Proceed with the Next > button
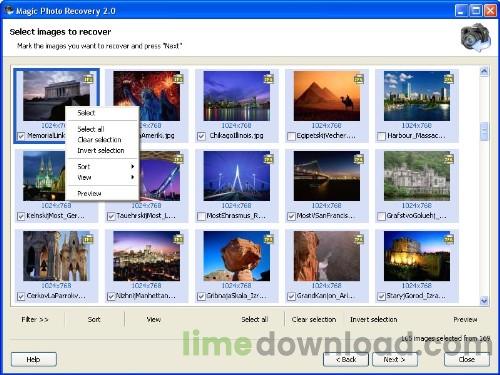The width and height of the screenshot is (500, 375). tap(395, 359)
